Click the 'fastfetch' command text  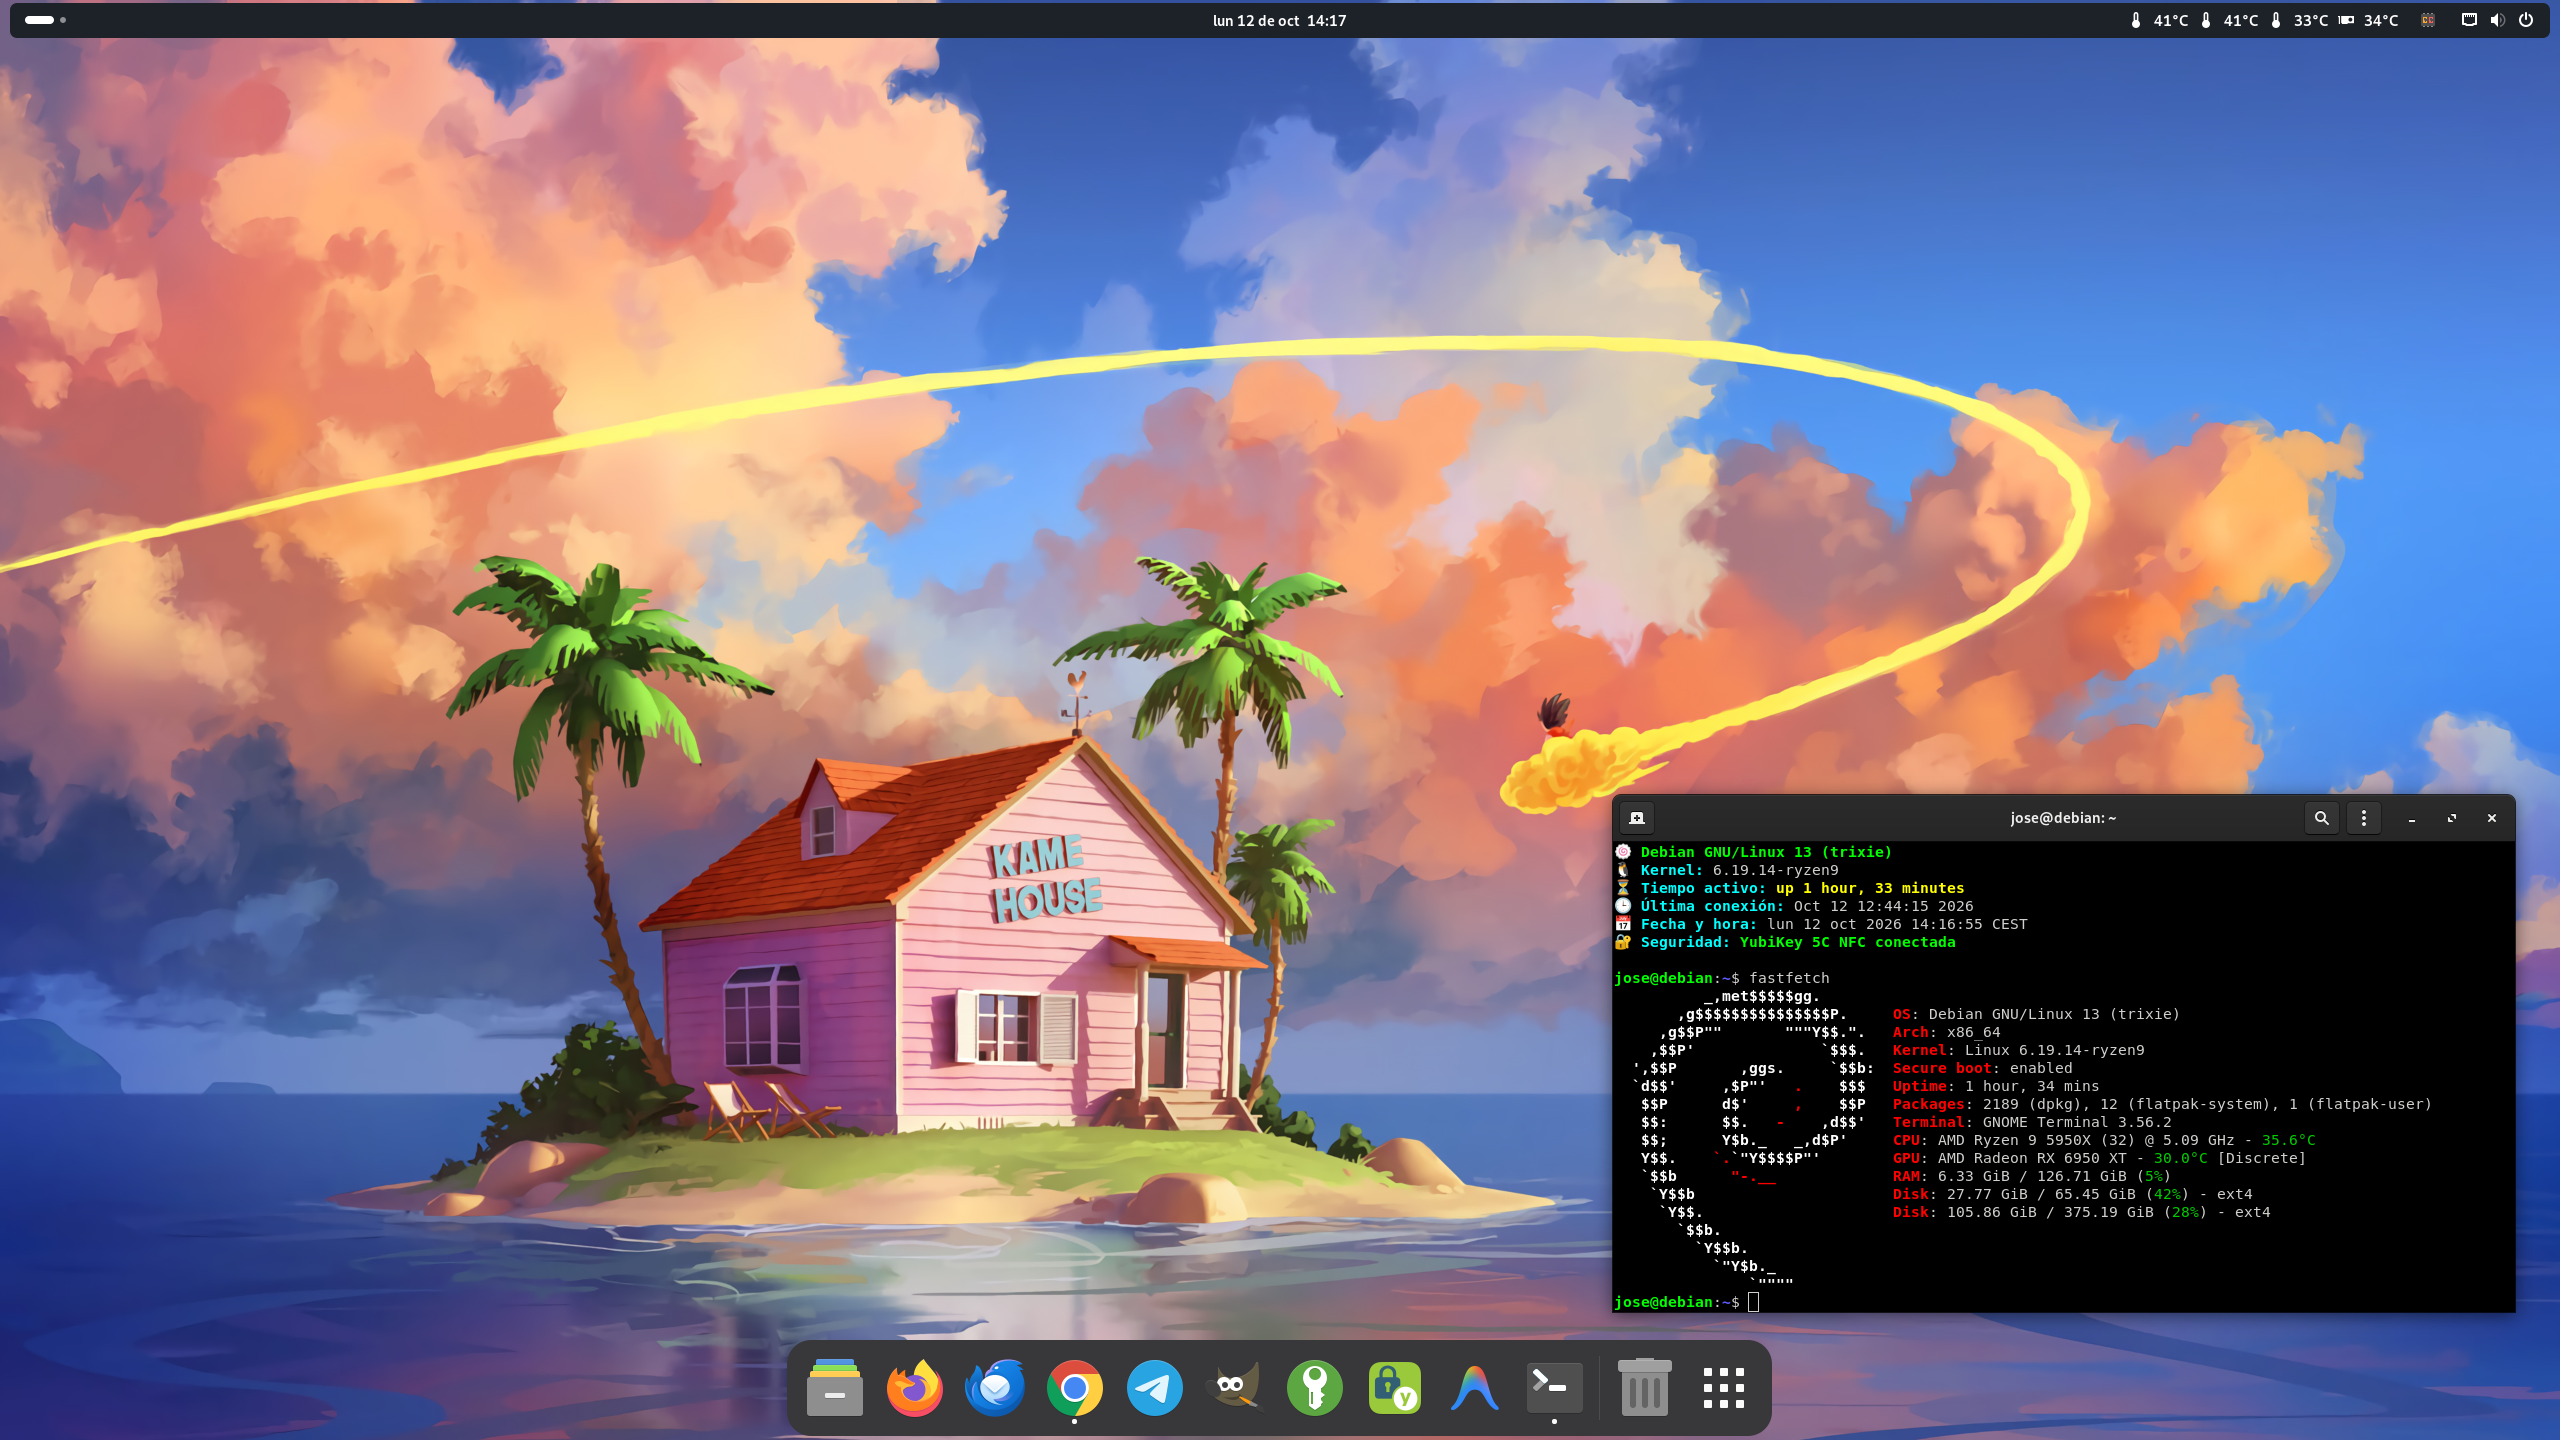[x=1789, y=978]
